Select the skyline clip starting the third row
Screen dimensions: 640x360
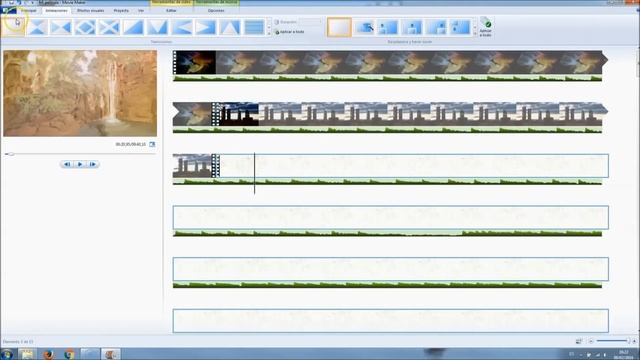pos(192,165)
